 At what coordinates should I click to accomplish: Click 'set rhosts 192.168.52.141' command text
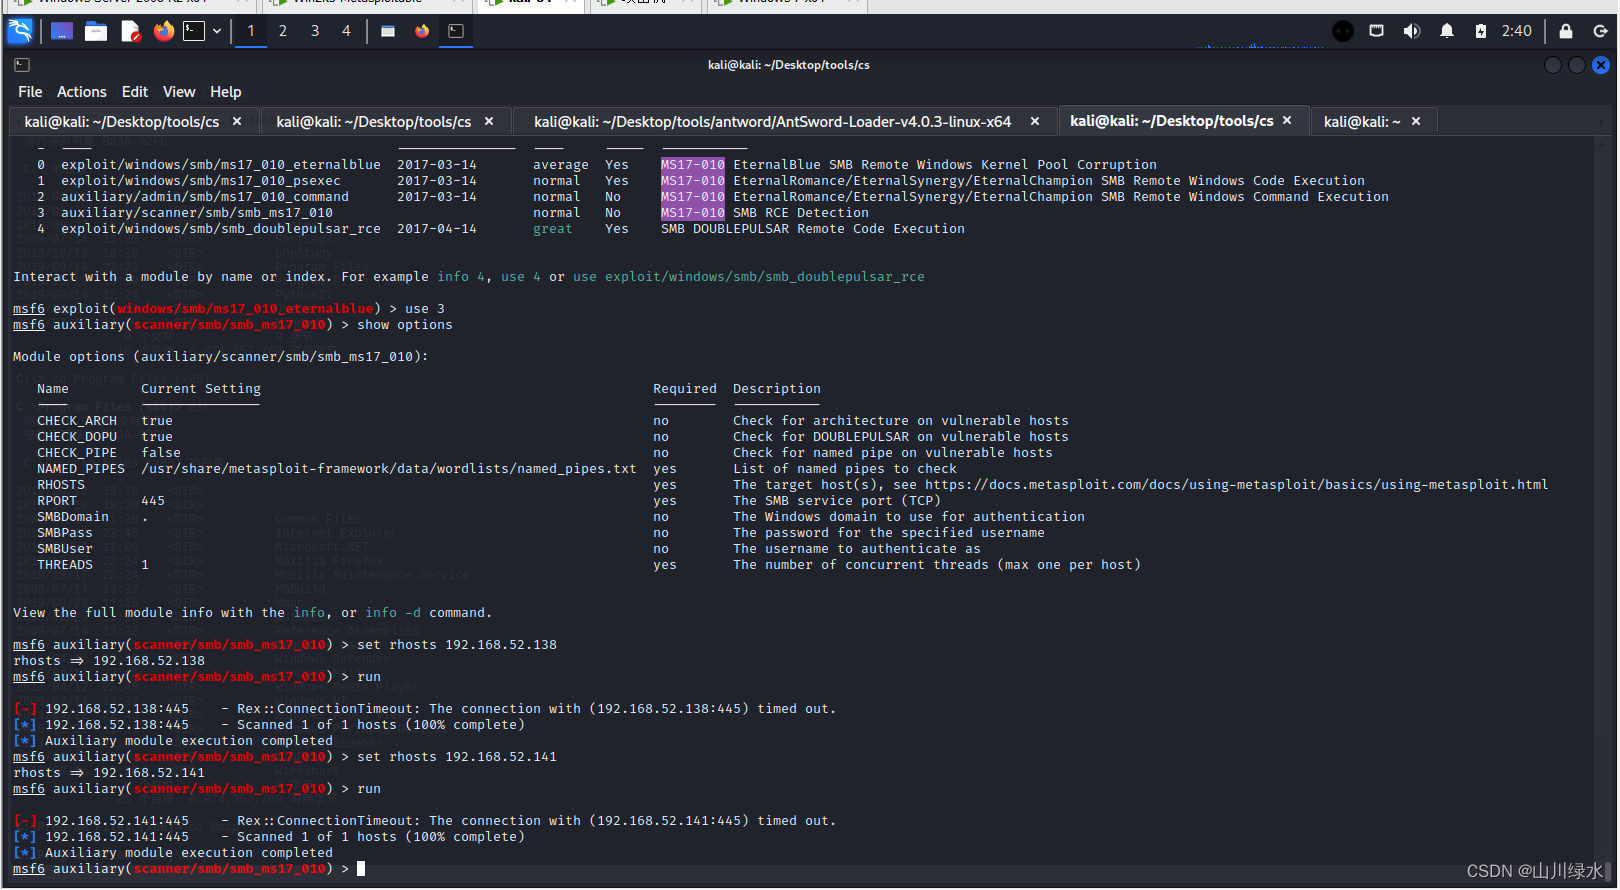457,757
